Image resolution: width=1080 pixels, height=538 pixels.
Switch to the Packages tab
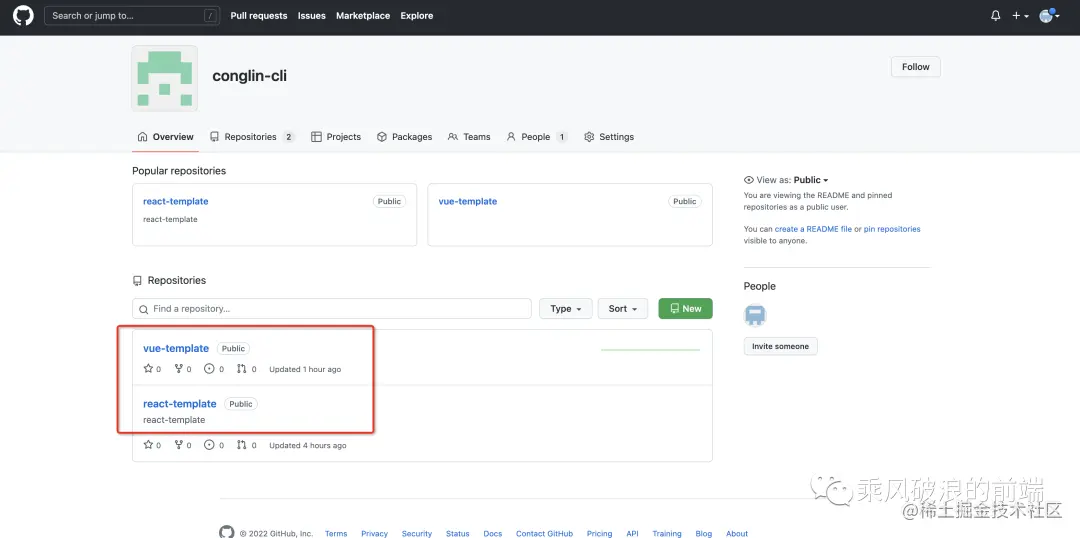tap(404, 137)
